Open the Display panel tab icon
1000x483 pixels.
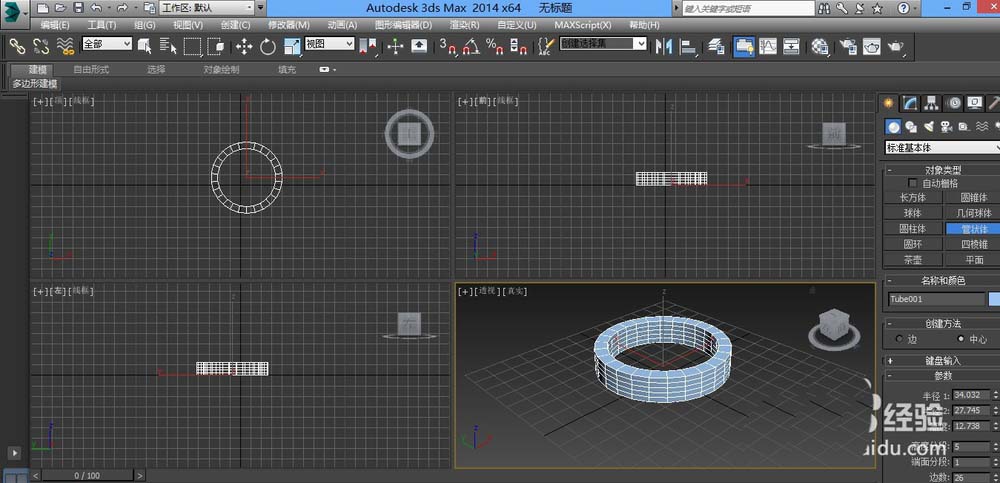[x=974, y=103]
